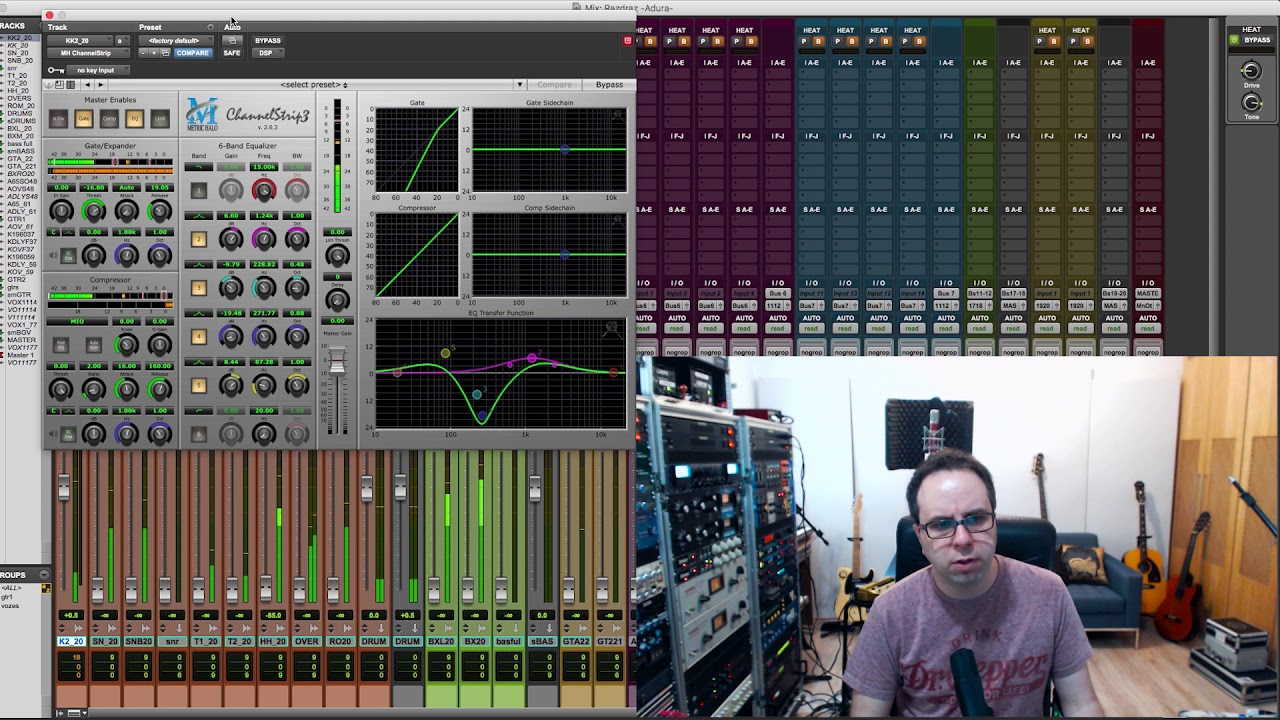Viewport: 1280px width, 720px height.
Task: Click the COMPARE button
Action: 193,53
